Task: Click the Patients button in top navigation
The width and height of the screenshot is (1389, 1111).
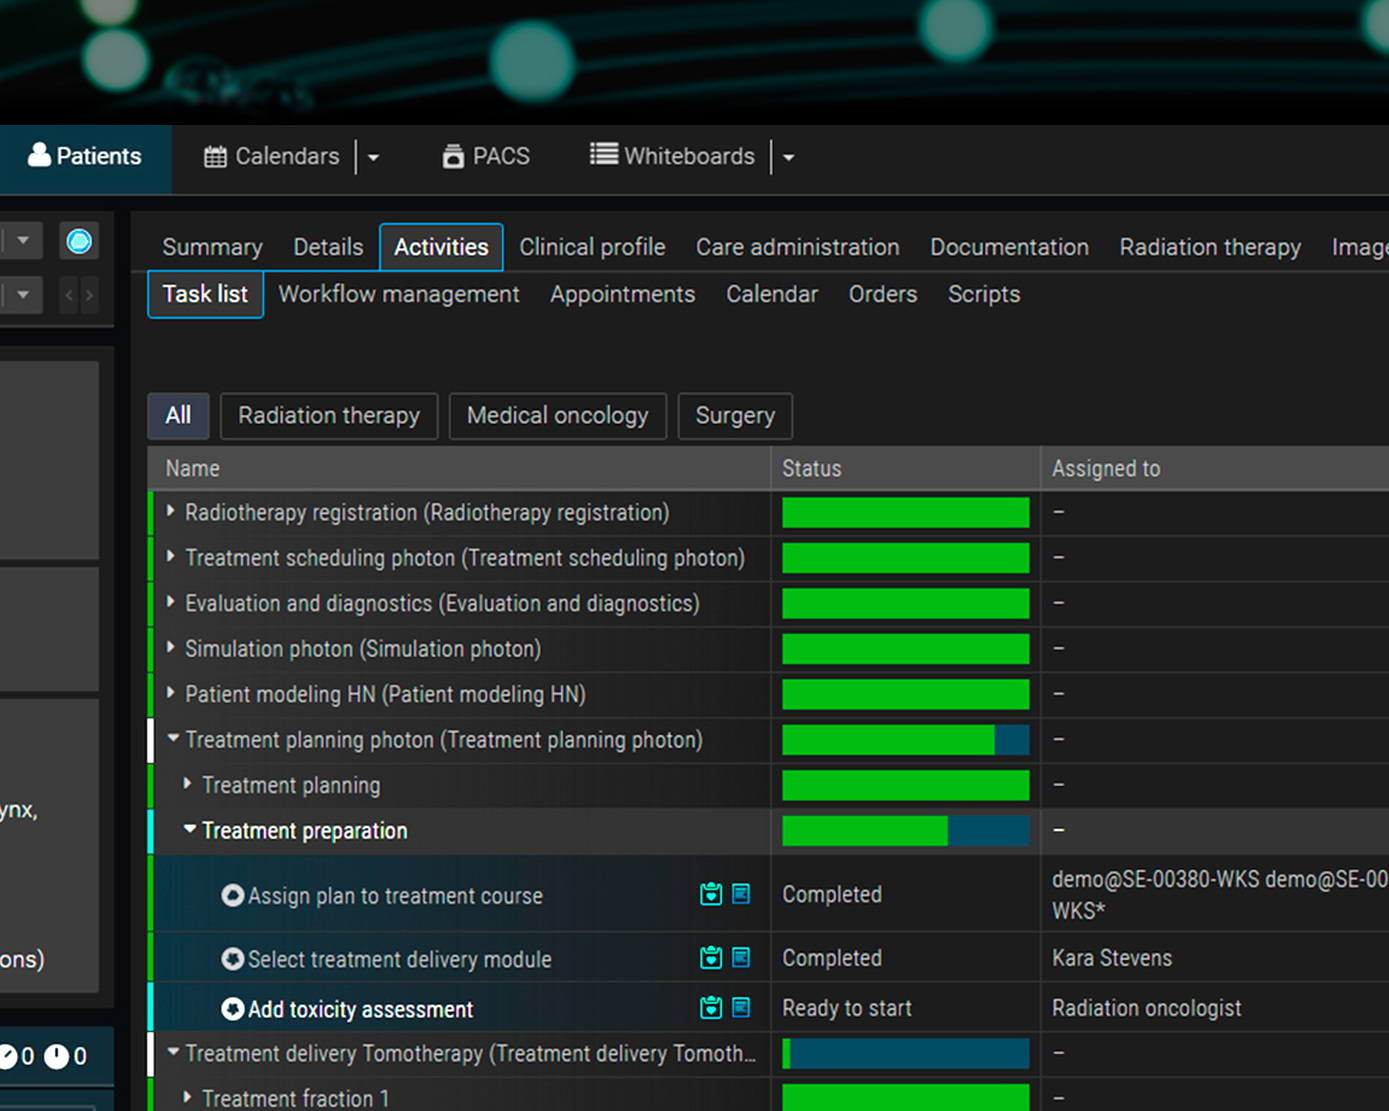Action: (x=85, y=157)
